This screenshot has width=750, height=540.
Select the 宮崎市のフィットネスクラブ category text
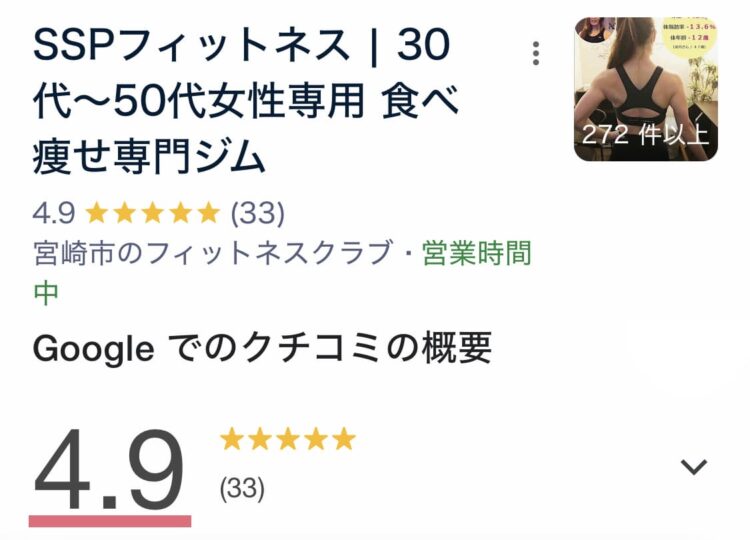pos(210,253)
